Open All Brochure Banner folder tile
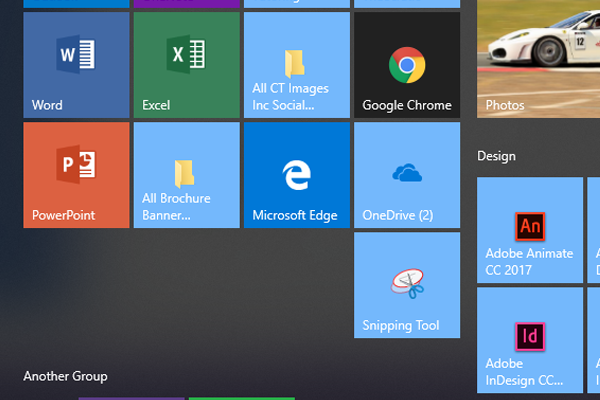 [x=187, y=175]
